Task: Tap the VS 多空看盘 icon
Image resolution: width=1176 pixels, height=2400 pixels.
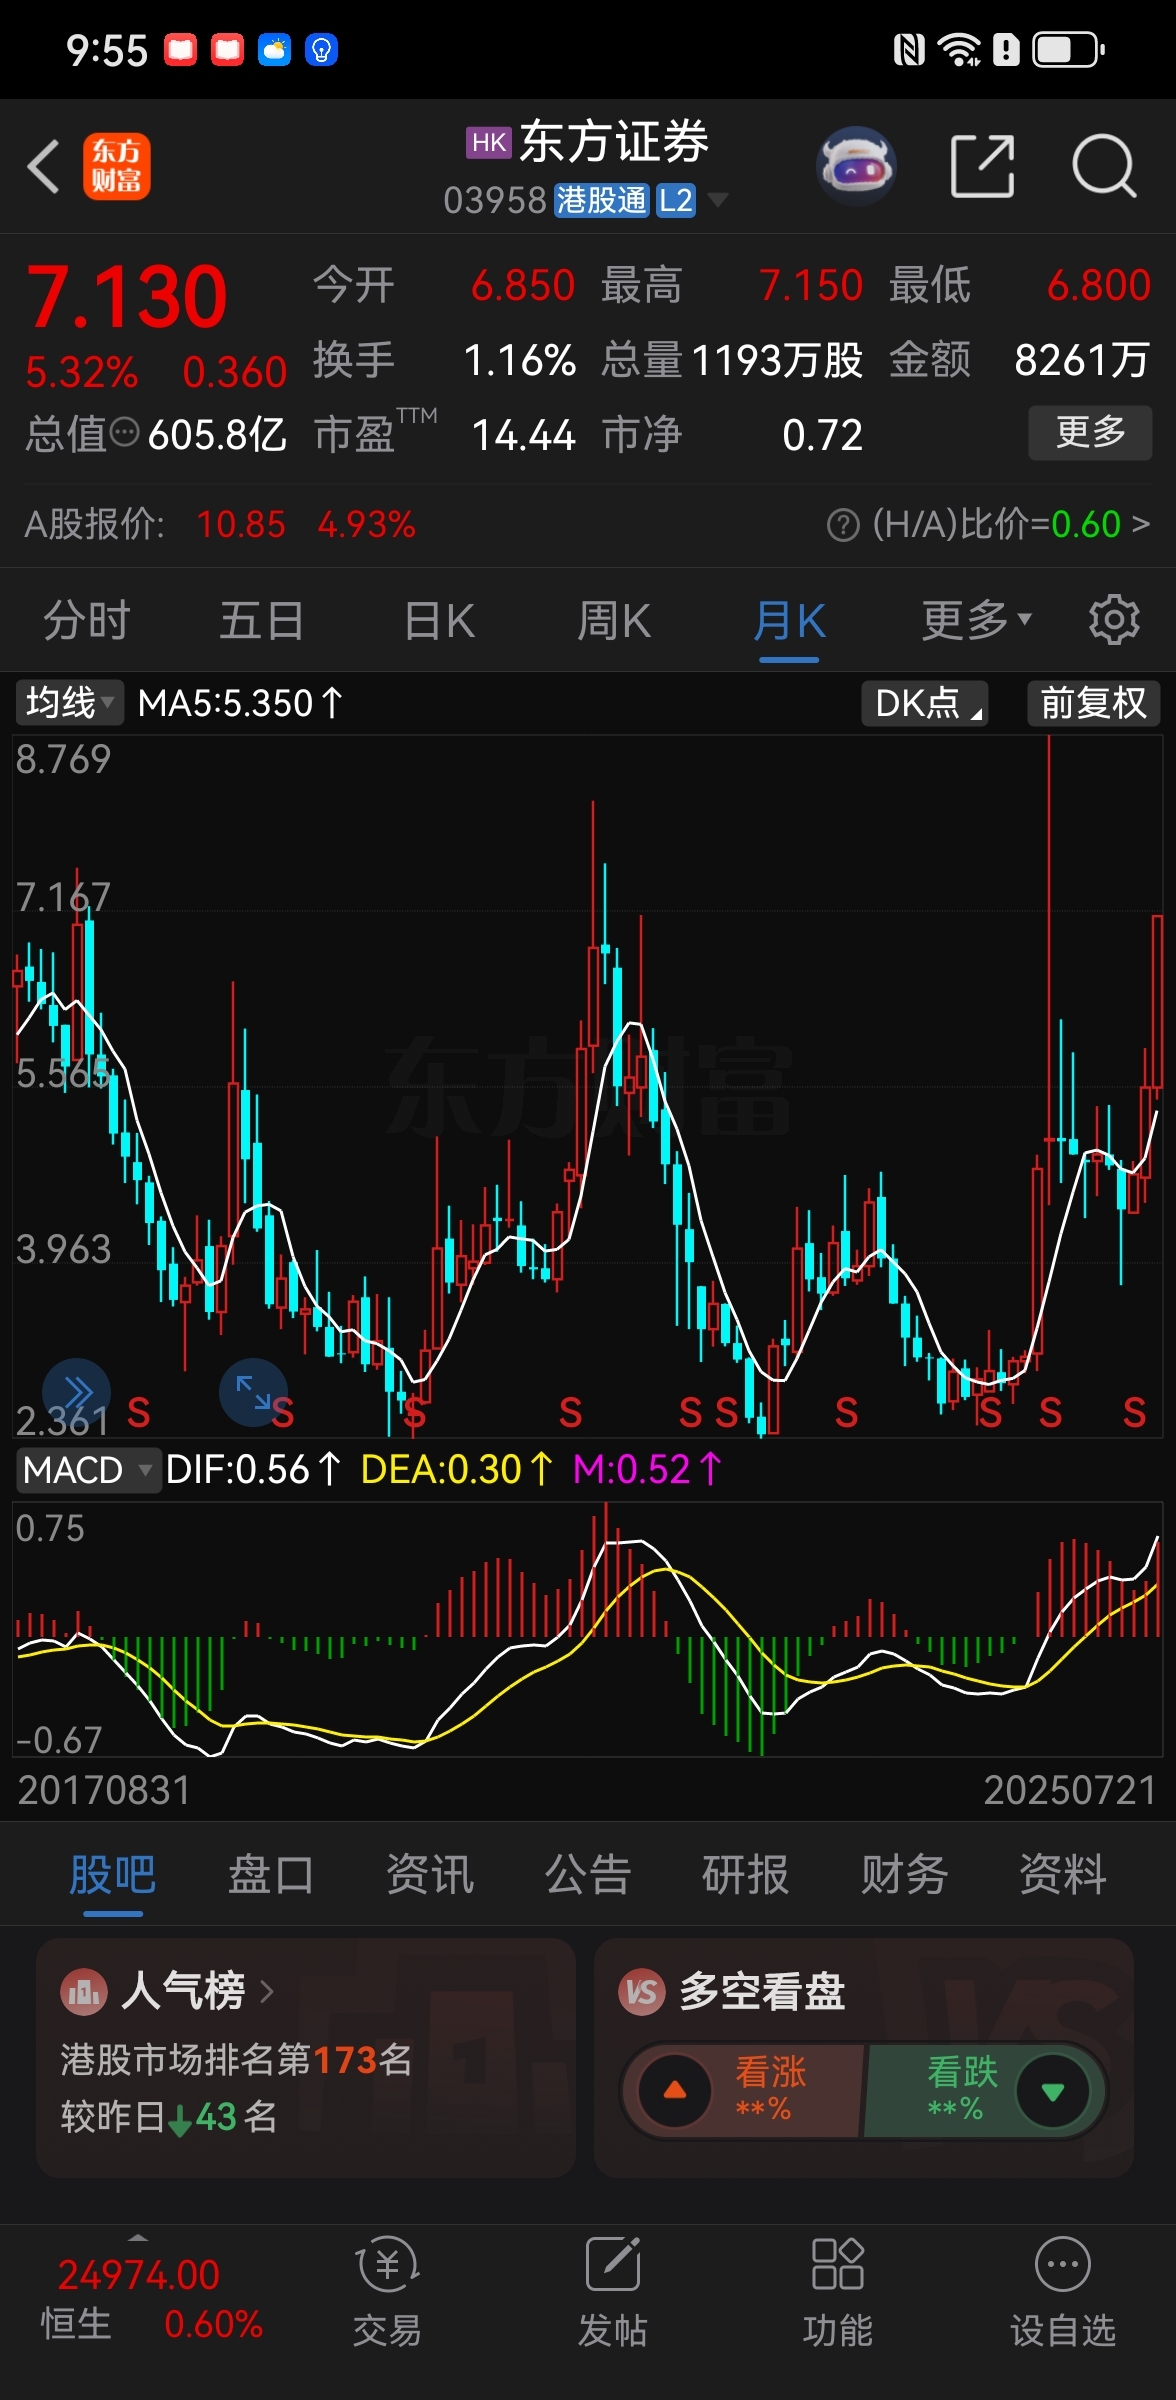Action: 642,1992
